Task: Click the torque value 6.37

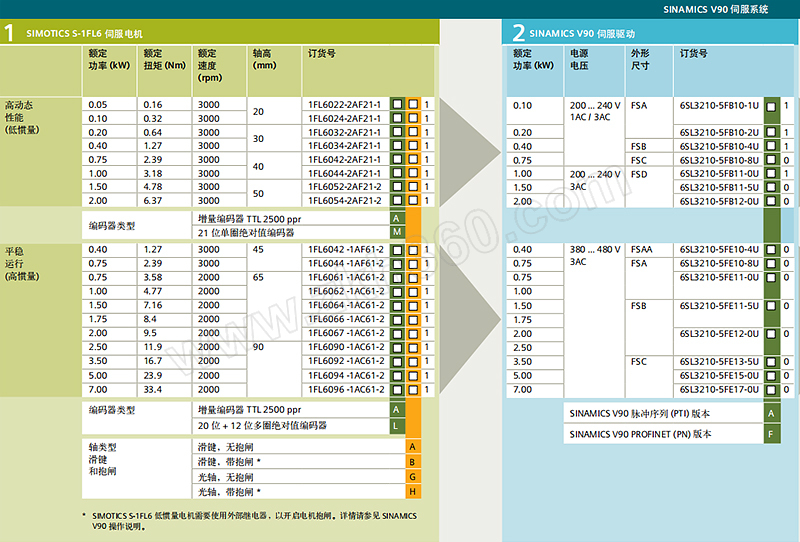Action: point(153,200)
